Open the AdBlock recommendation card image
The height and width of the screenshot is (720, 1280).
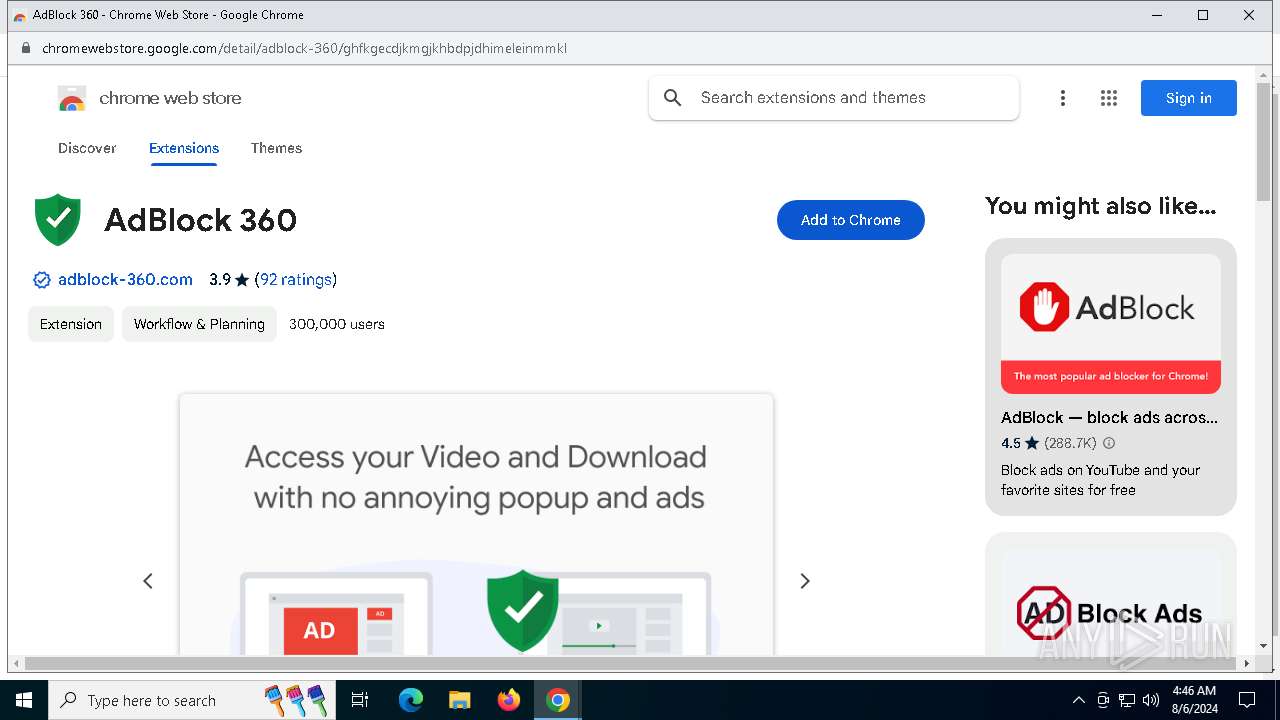click(x=1111, y=324)
